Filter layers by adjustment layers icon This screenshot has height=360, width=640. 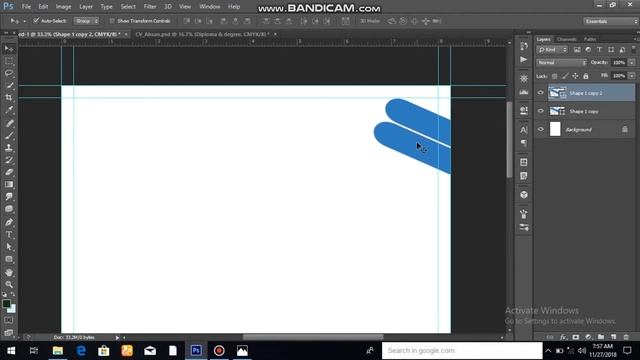[588, 49]
